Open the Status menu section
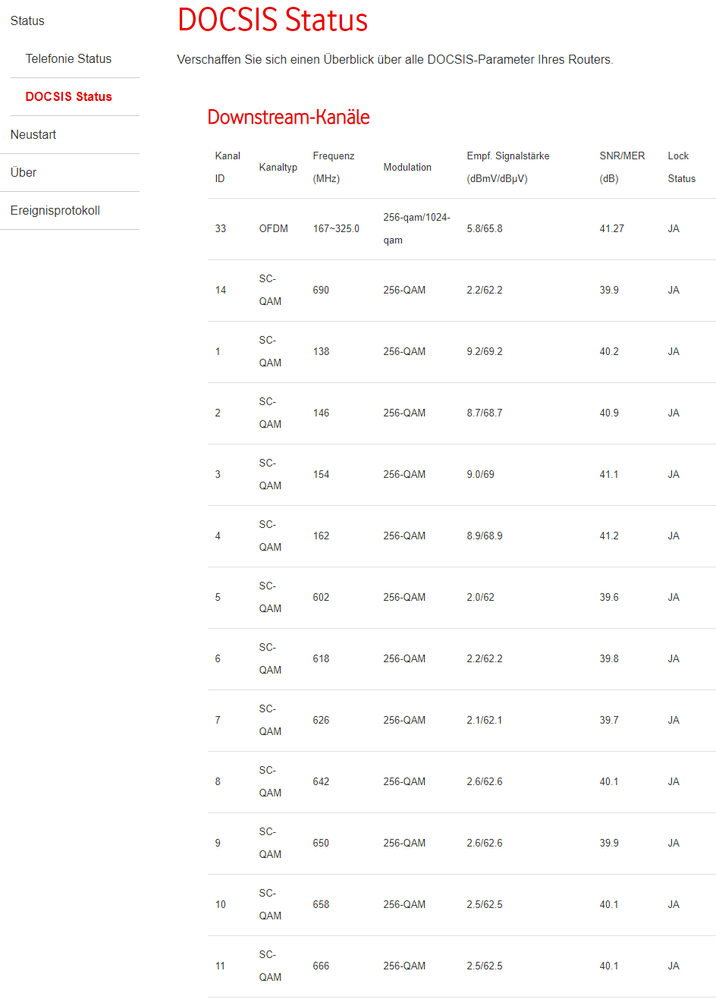This screenshot has width=716, height=999. pos(27,21)
